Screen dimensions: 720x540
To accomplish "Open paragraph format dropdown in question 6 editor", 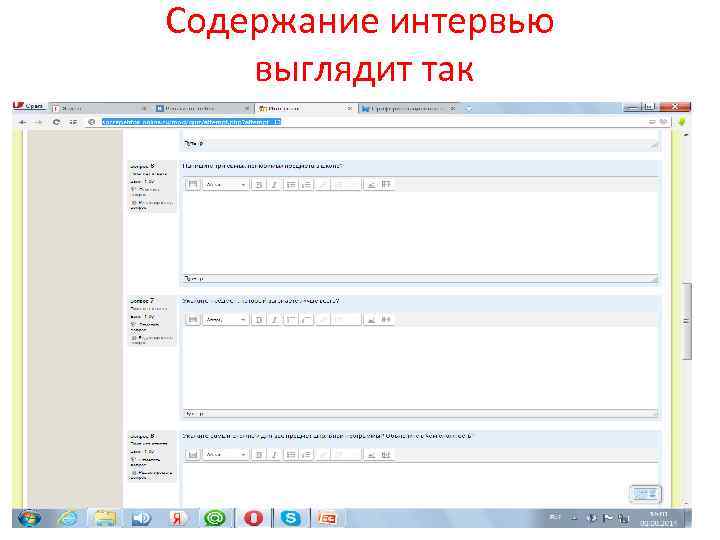I will pyautogui.click(x=225, y=185).
